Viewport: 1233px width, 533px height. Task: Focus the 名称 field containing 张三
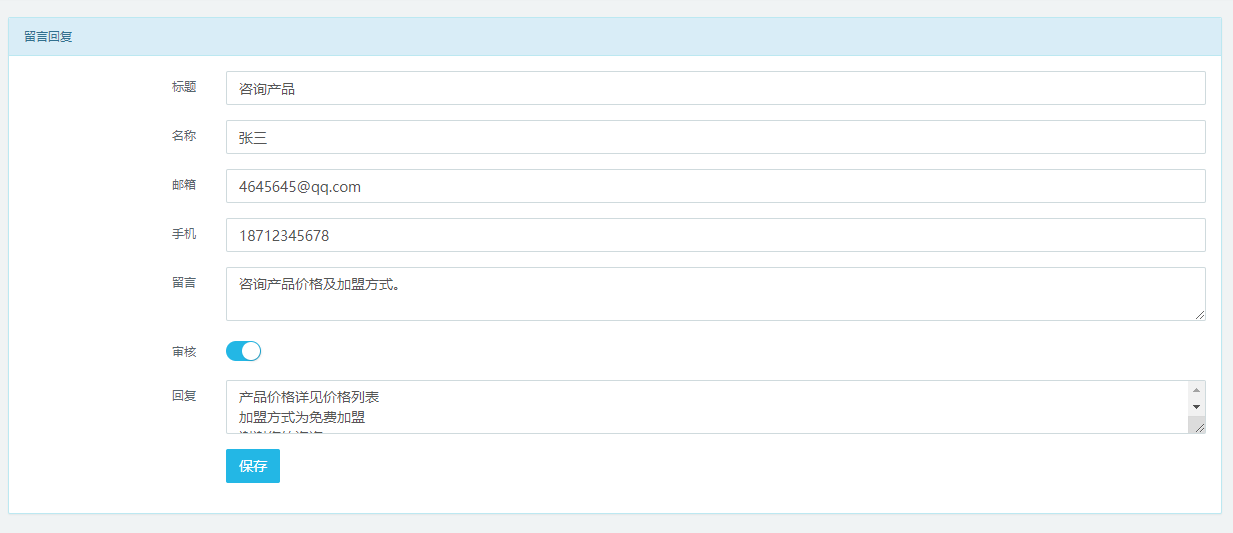point(715,137)
